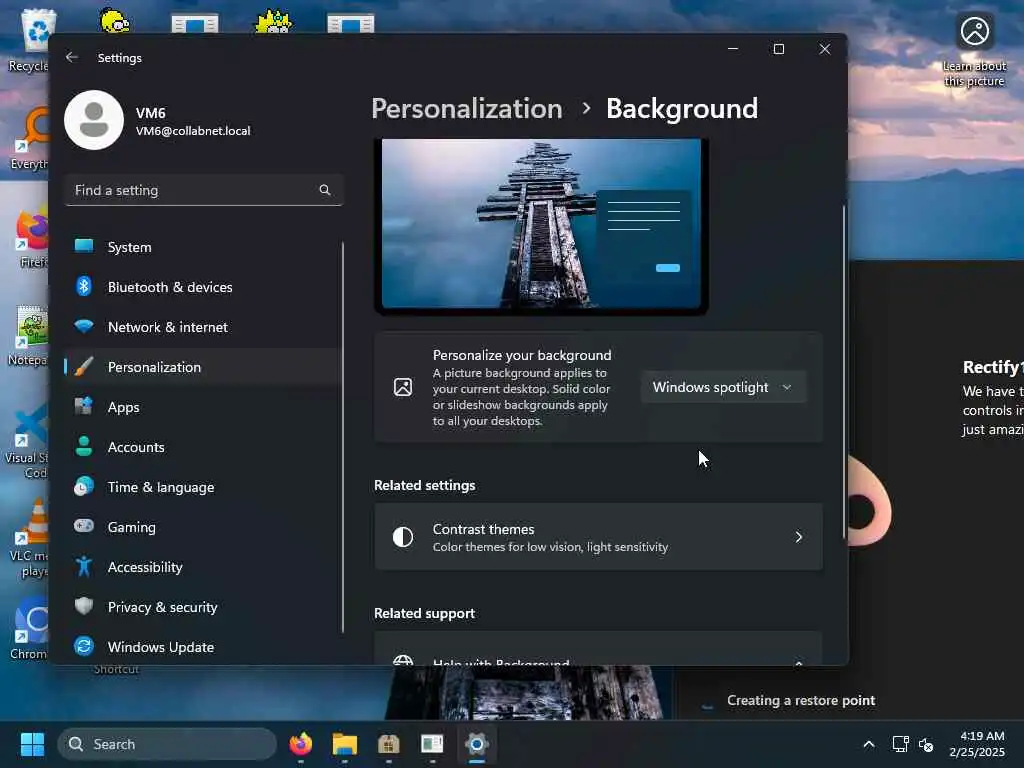Click the Gaming controller icon
1024x768 pixels.
coord(84,526)
